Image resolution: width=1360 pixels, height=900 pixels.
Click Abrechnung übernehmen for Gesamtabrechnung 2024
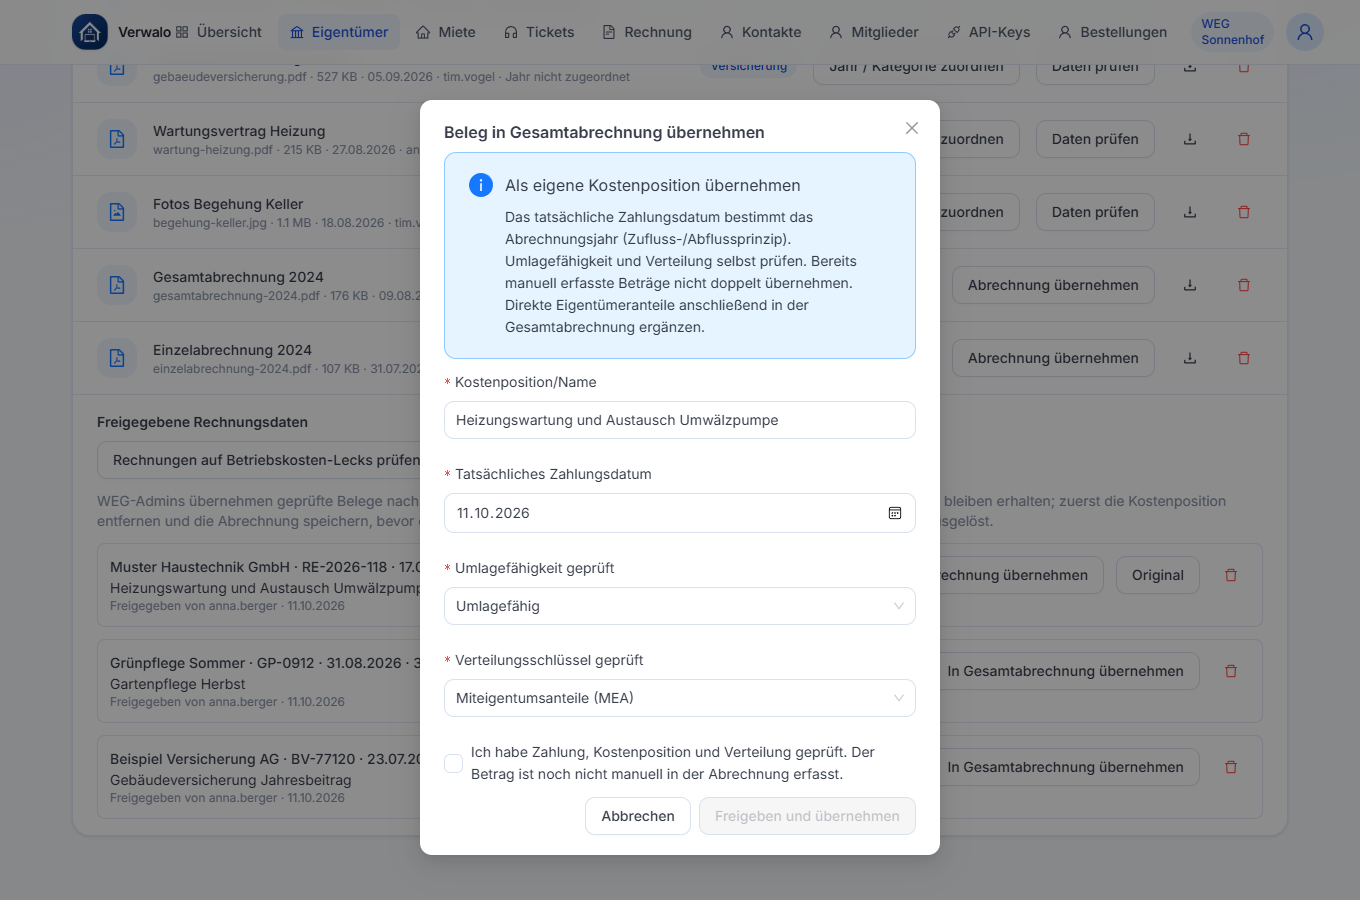pyautogui.click(x=1053, y=285)
